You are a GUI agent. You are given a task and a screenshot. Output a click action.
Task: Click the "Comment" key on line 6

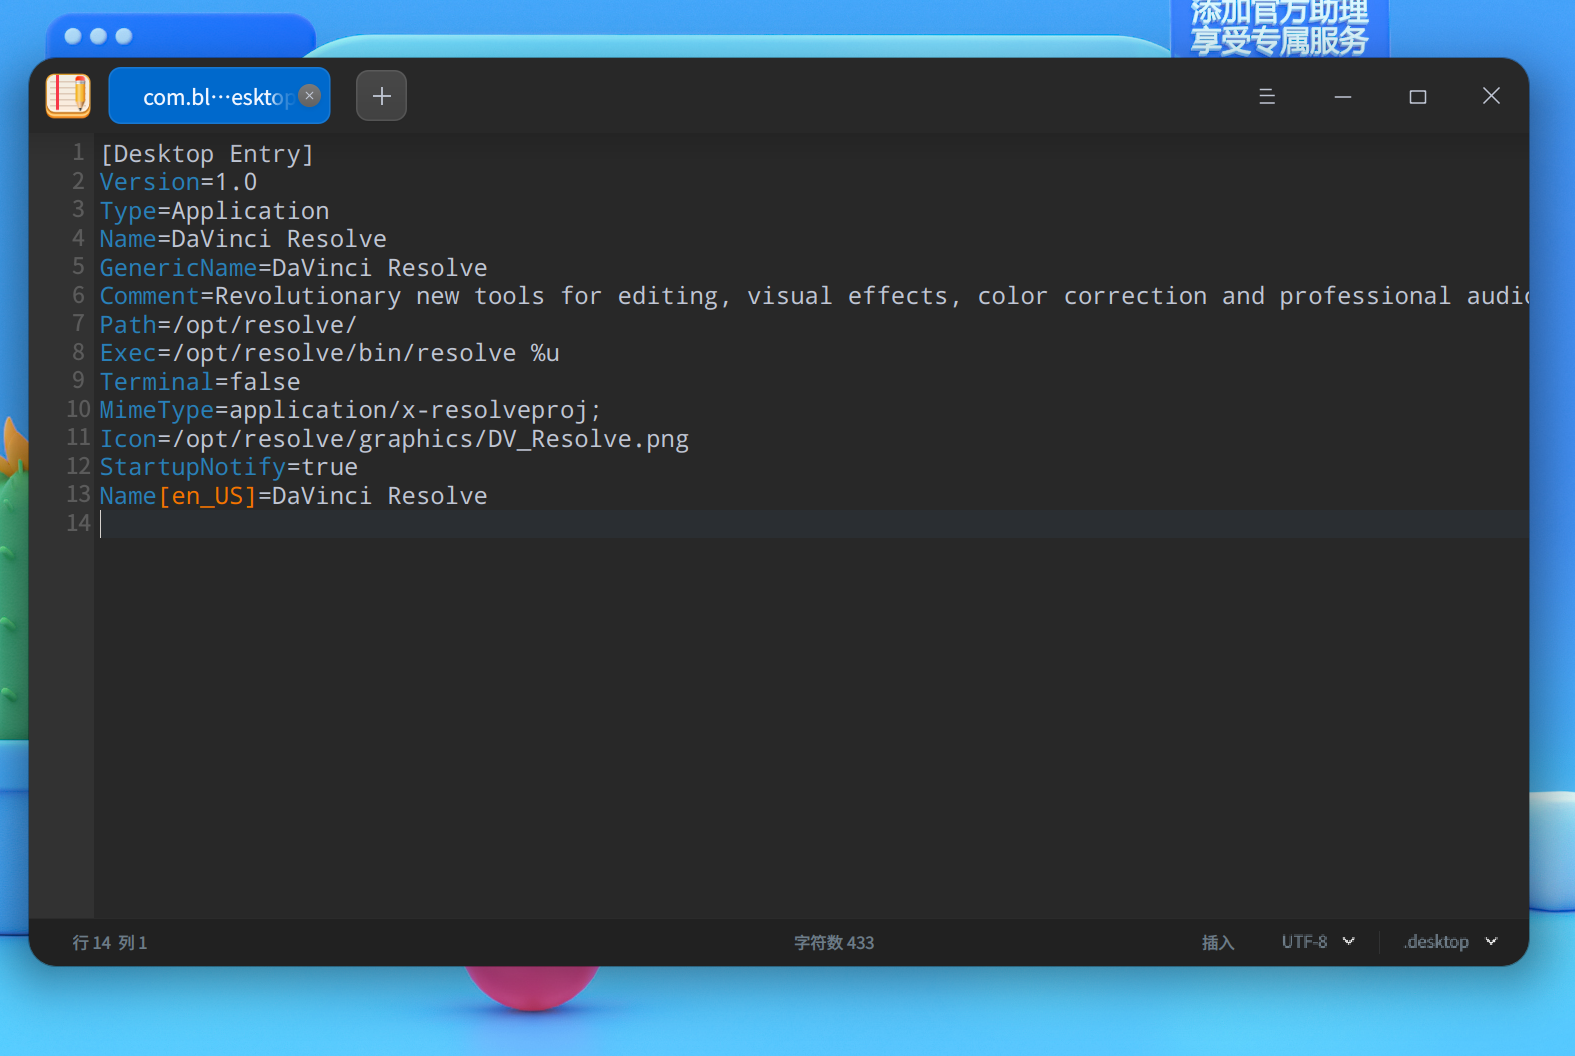pyautogui.click(x=150, y=296)
